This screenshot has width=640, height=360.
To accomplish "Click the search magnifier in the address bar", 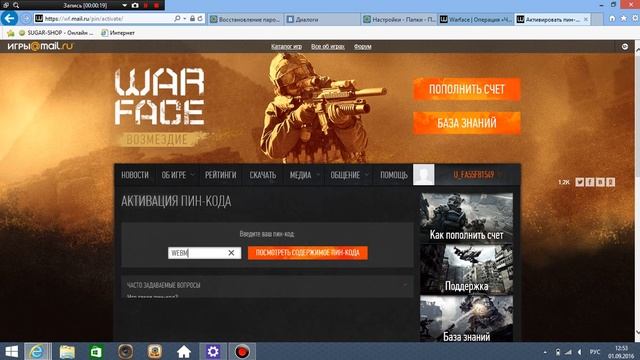I will [177, 19].
